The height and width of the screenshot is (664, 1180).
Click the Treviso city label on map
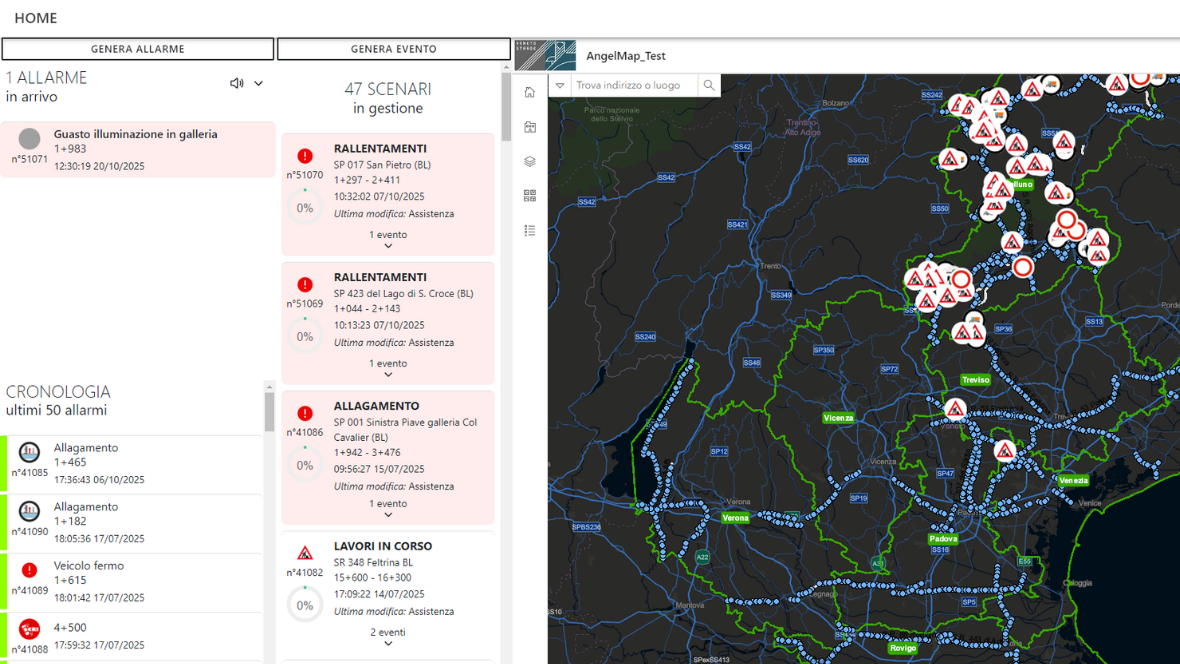pos(975,380)
